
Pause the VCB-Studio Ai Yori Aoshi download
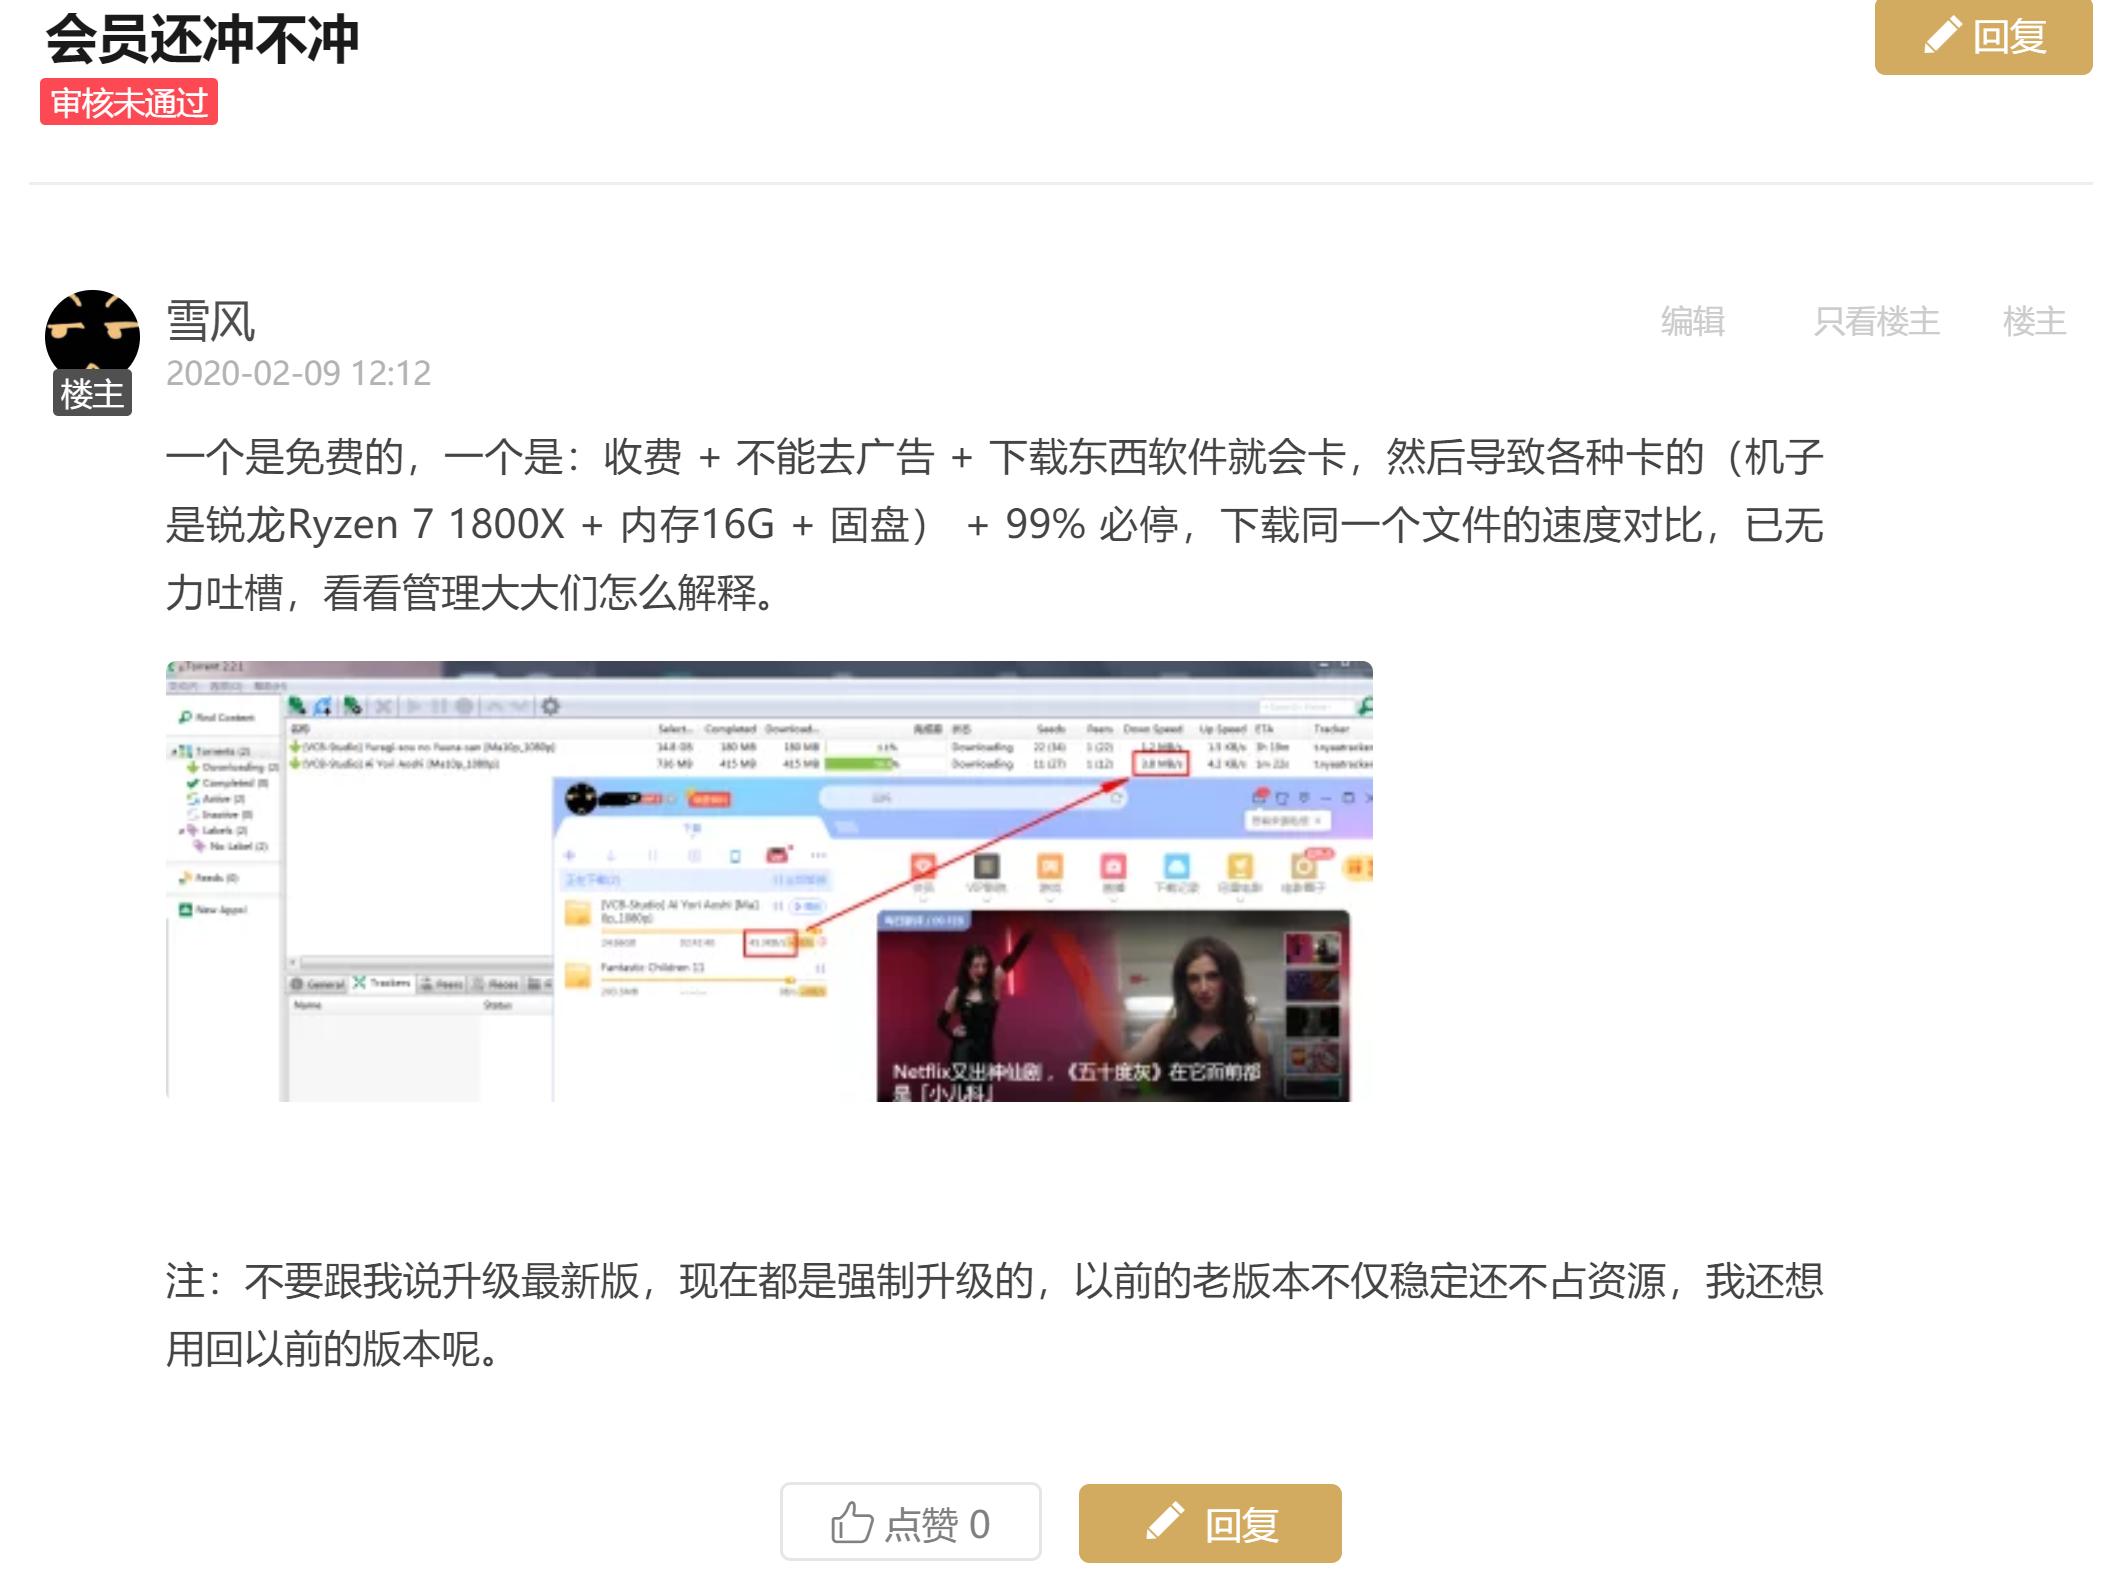780,907
